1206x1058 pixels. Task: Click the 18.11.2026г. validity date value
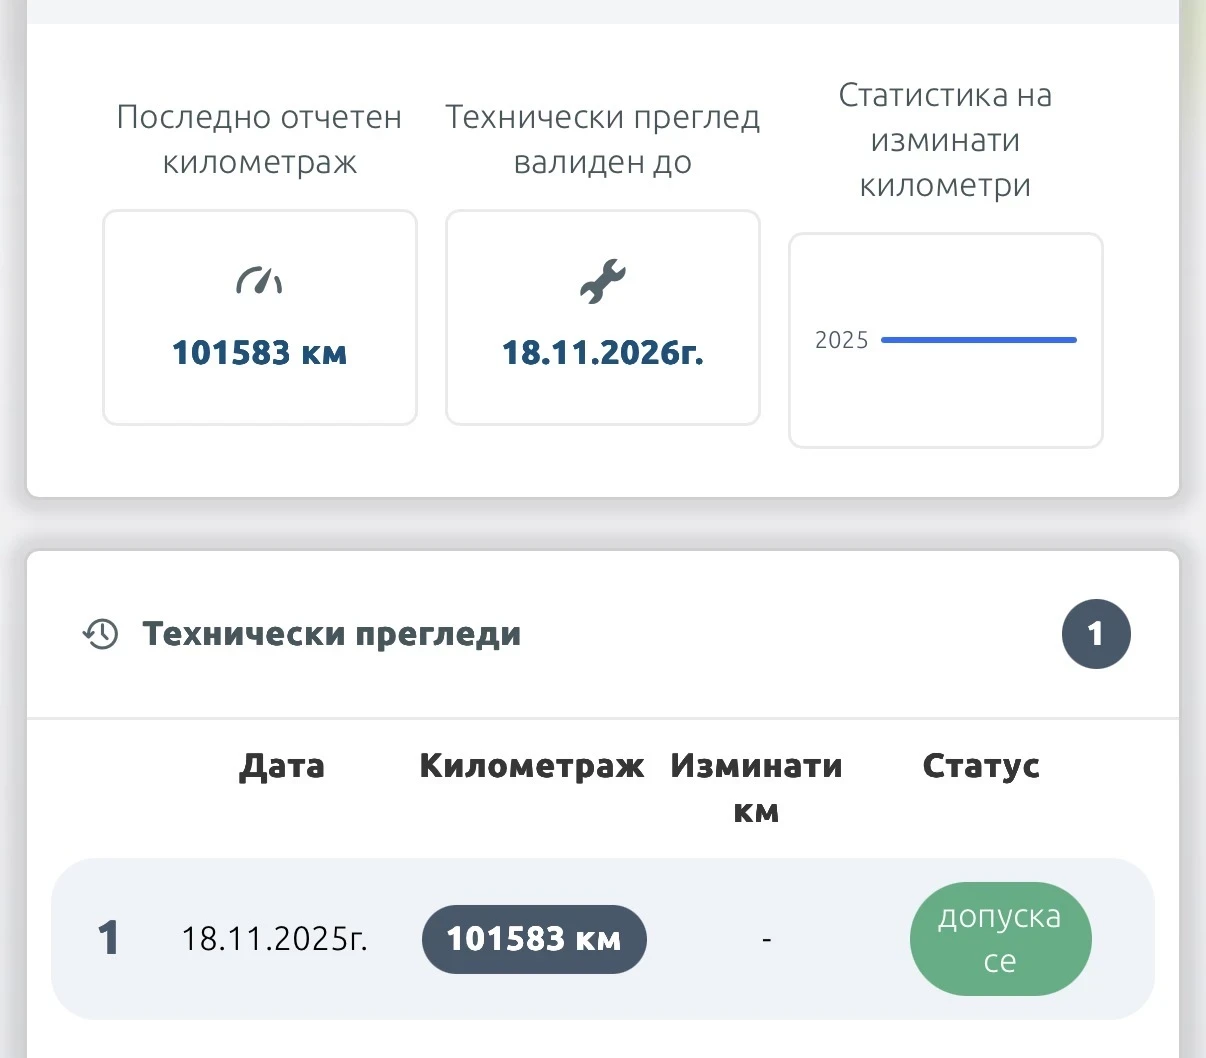coord(602,353)
